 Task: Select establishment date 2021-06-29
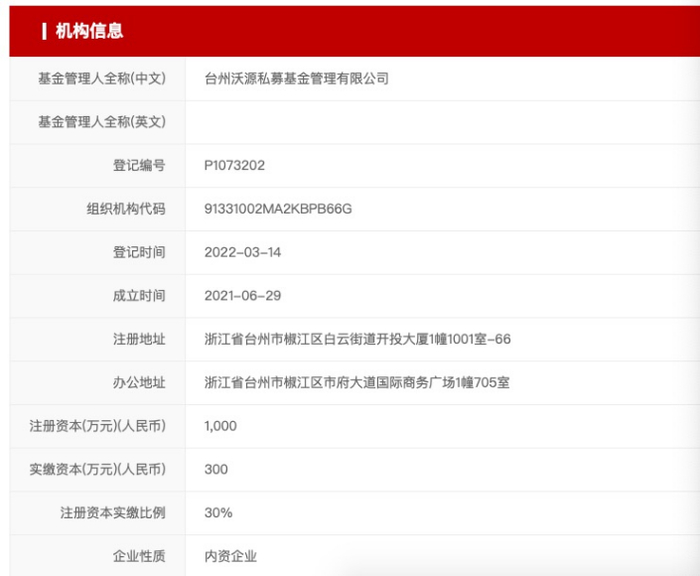243,296
